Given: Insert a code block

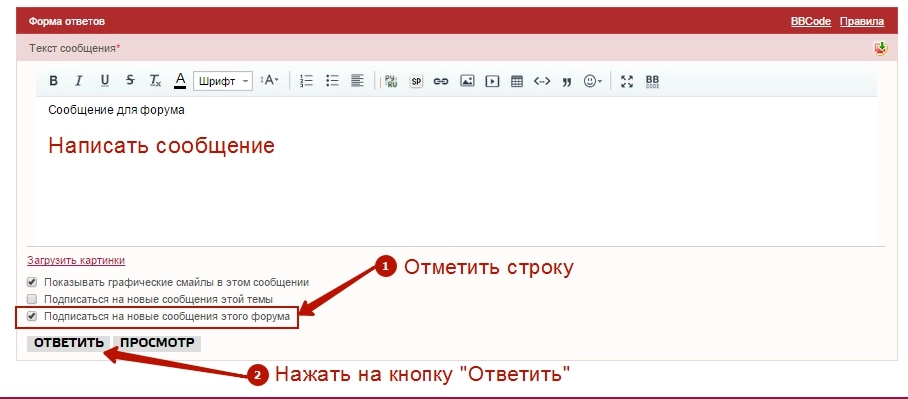Looking at the screenshot, I should tap(541, 81).
